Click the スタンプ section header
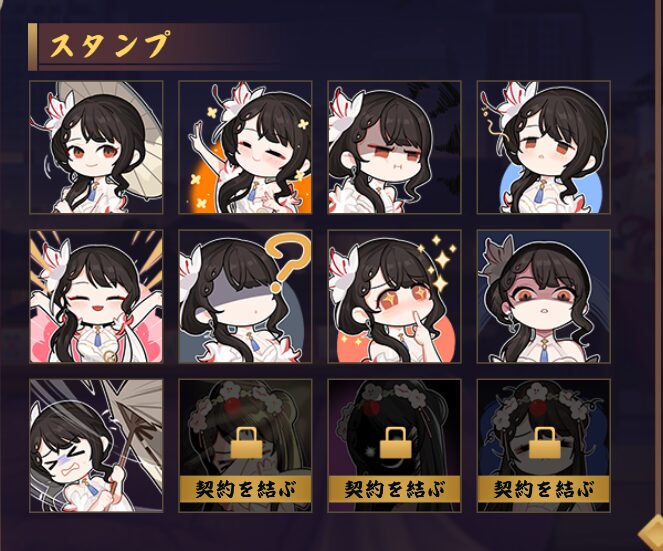This screenshot has height=551, width=663. pyautogui.click(x=110, y=44)
